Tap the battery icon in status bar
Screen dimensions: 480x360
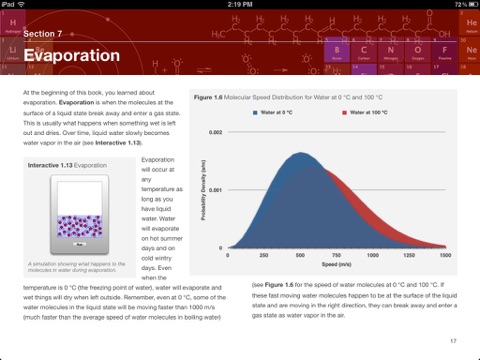pyautogui.click(x=473, y=4)
